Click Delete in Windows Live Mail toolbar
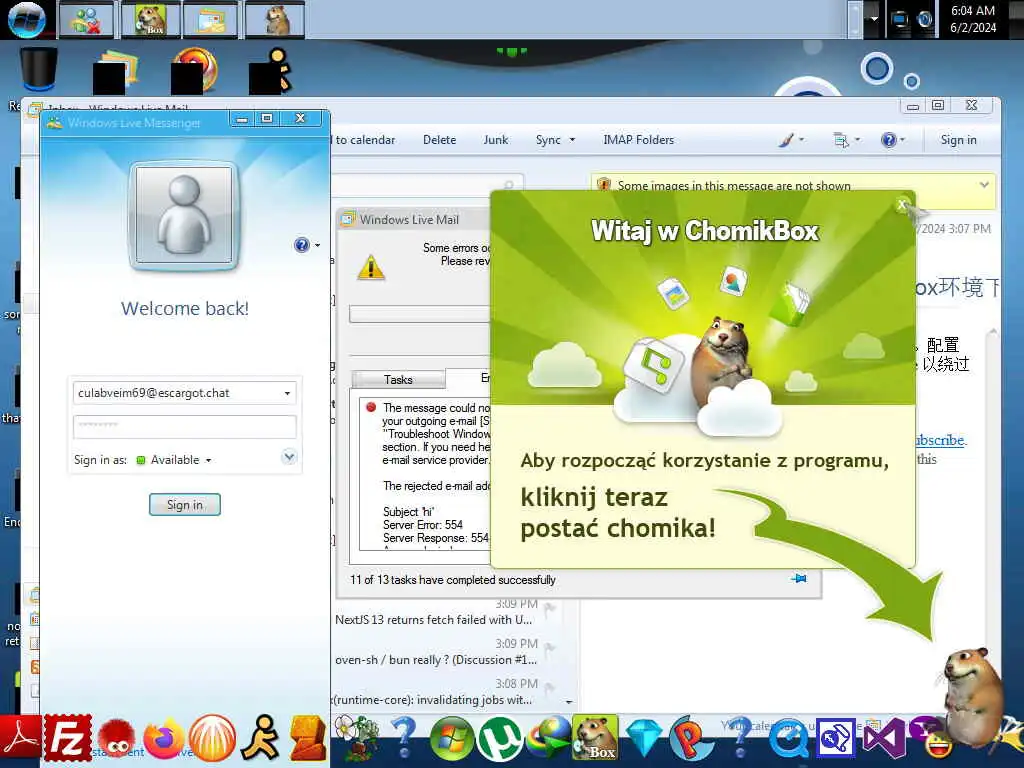 [440, 140]
